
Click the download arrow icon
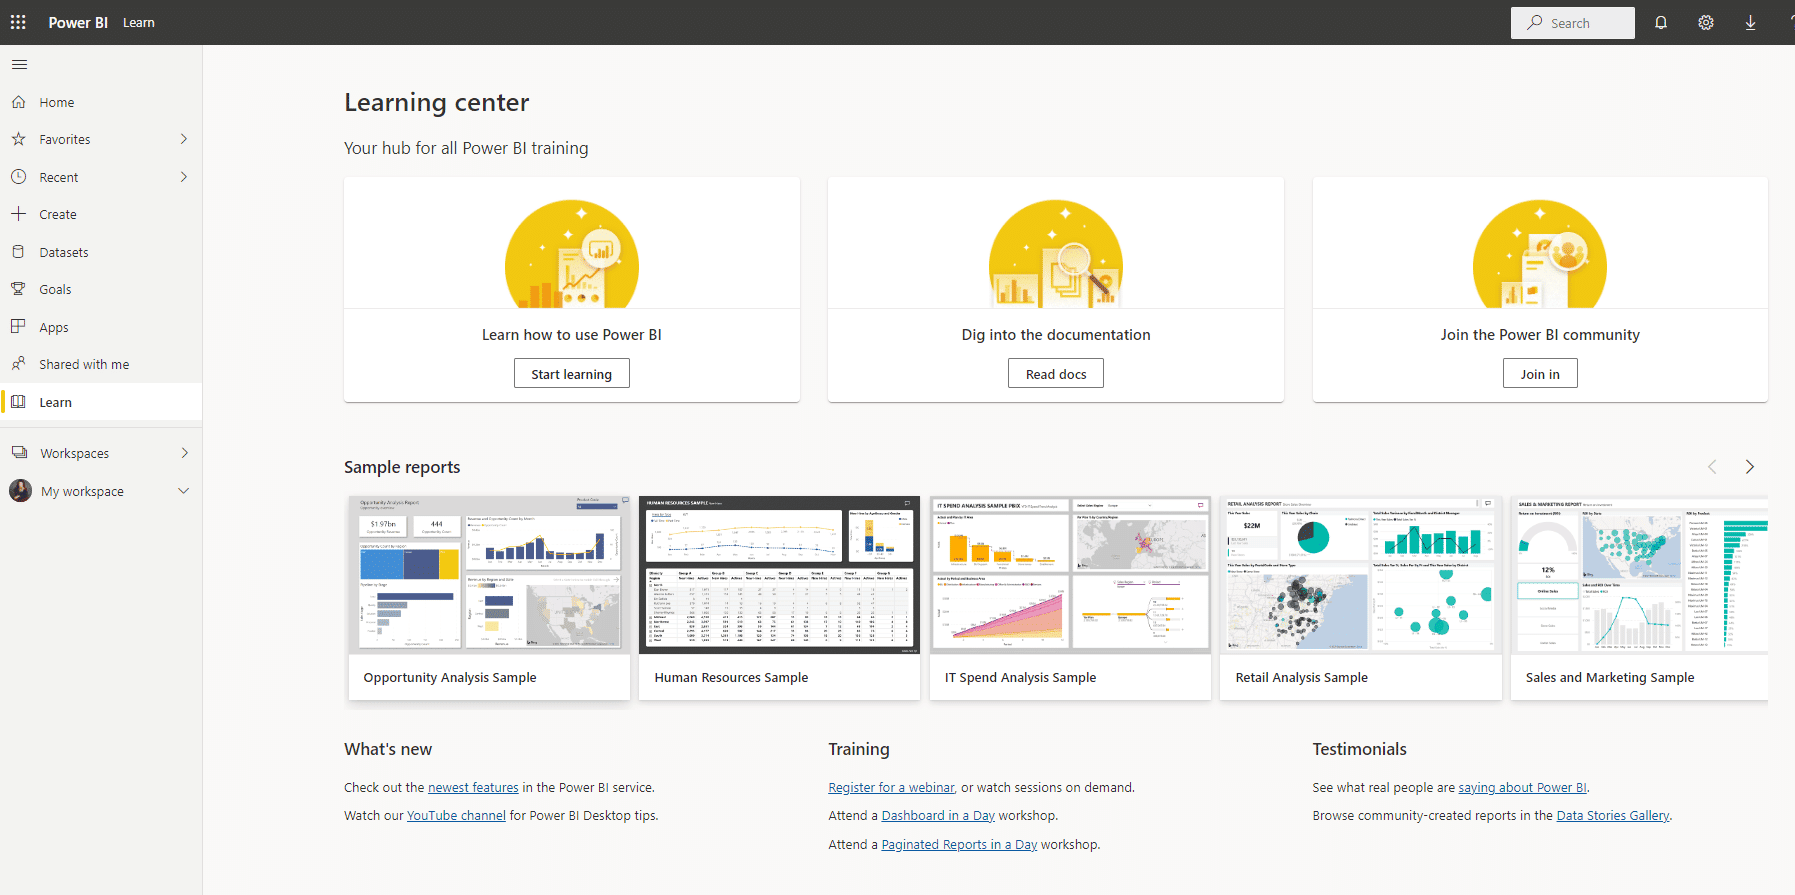pos(1750,23)
